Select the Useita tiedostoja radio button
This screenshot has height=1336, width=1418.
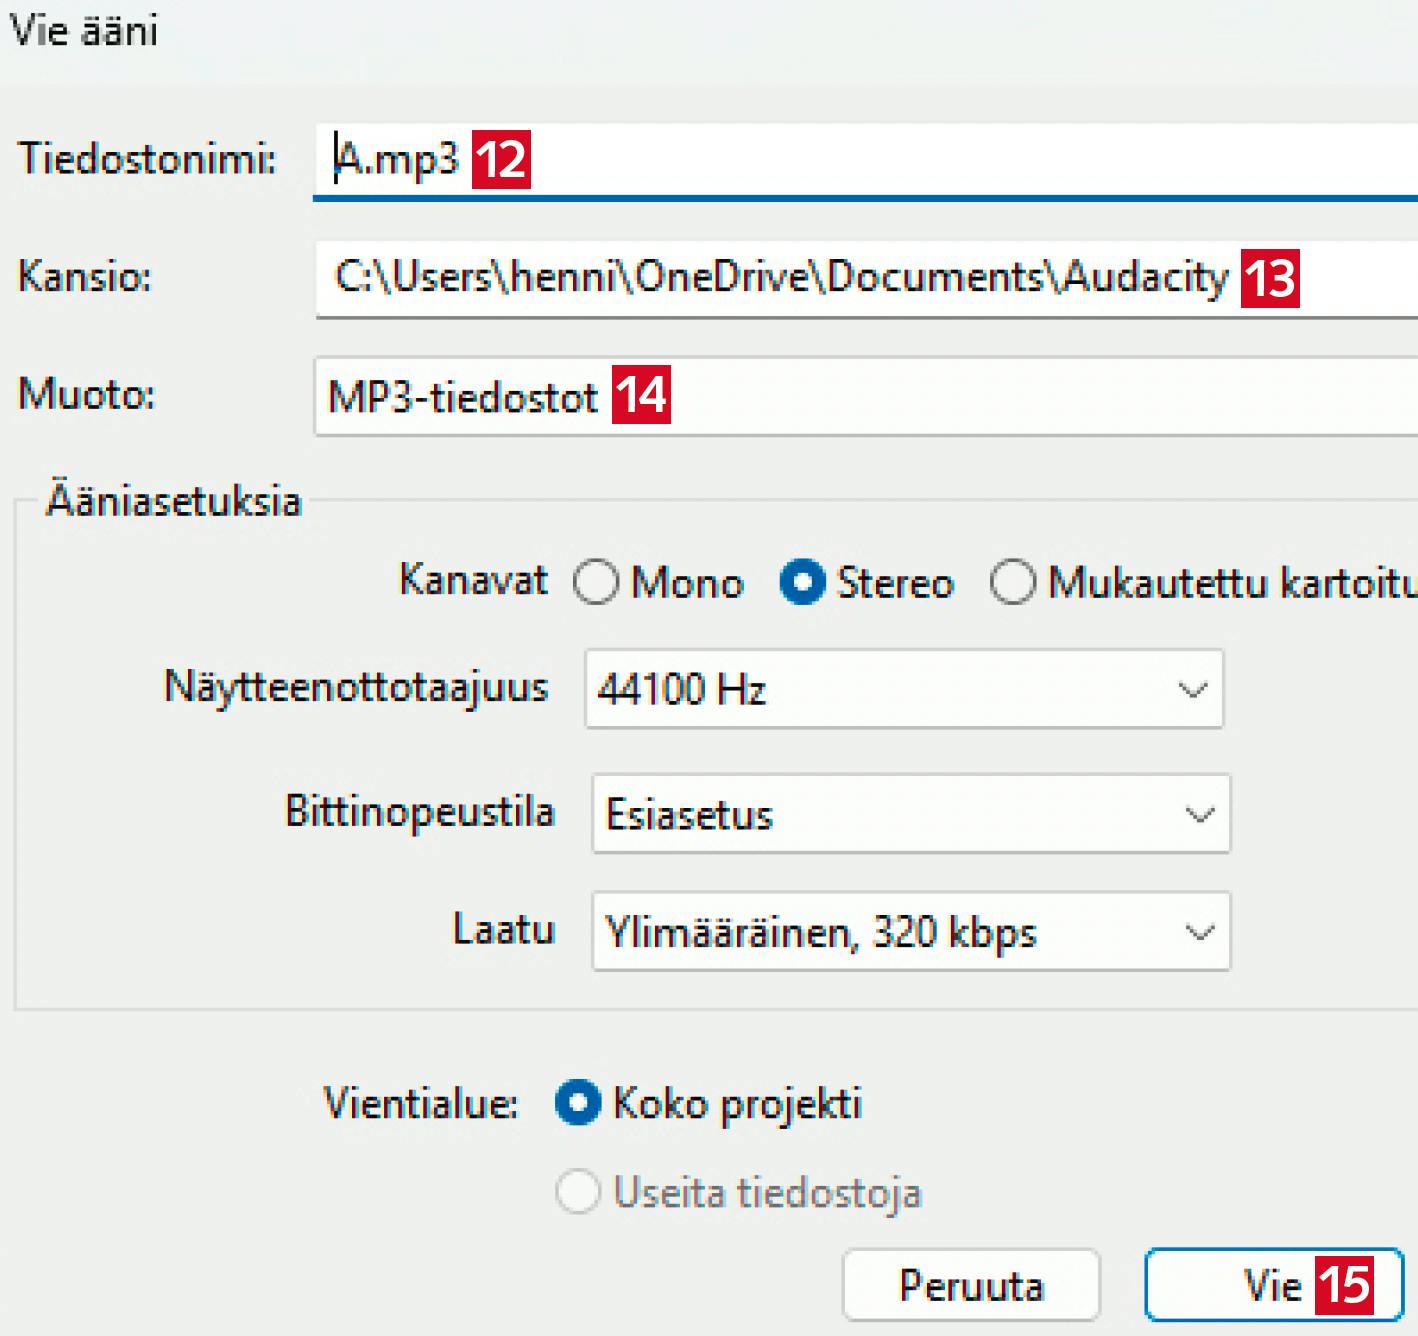pyautogui.click(x=578, y=1192)
